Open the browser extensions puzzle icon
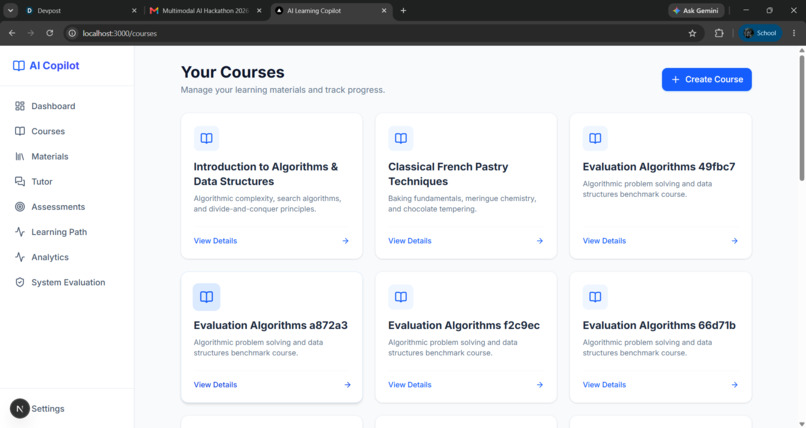The width and height of the screenshot is (806, 428). [719, 33]
